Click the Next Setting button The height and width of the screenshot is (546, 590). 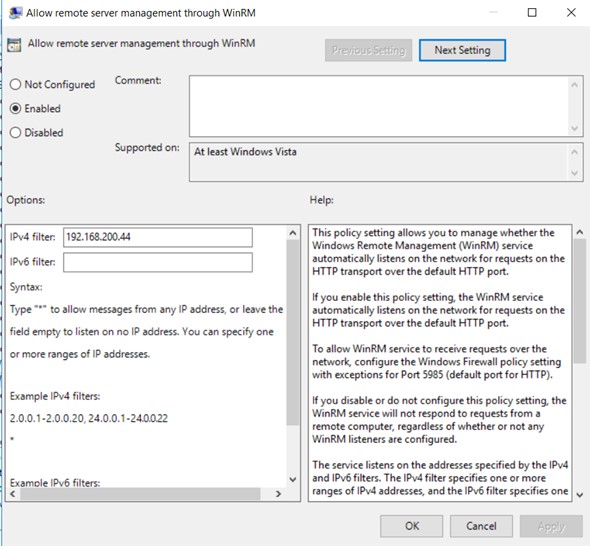click(x=462, y=50)
